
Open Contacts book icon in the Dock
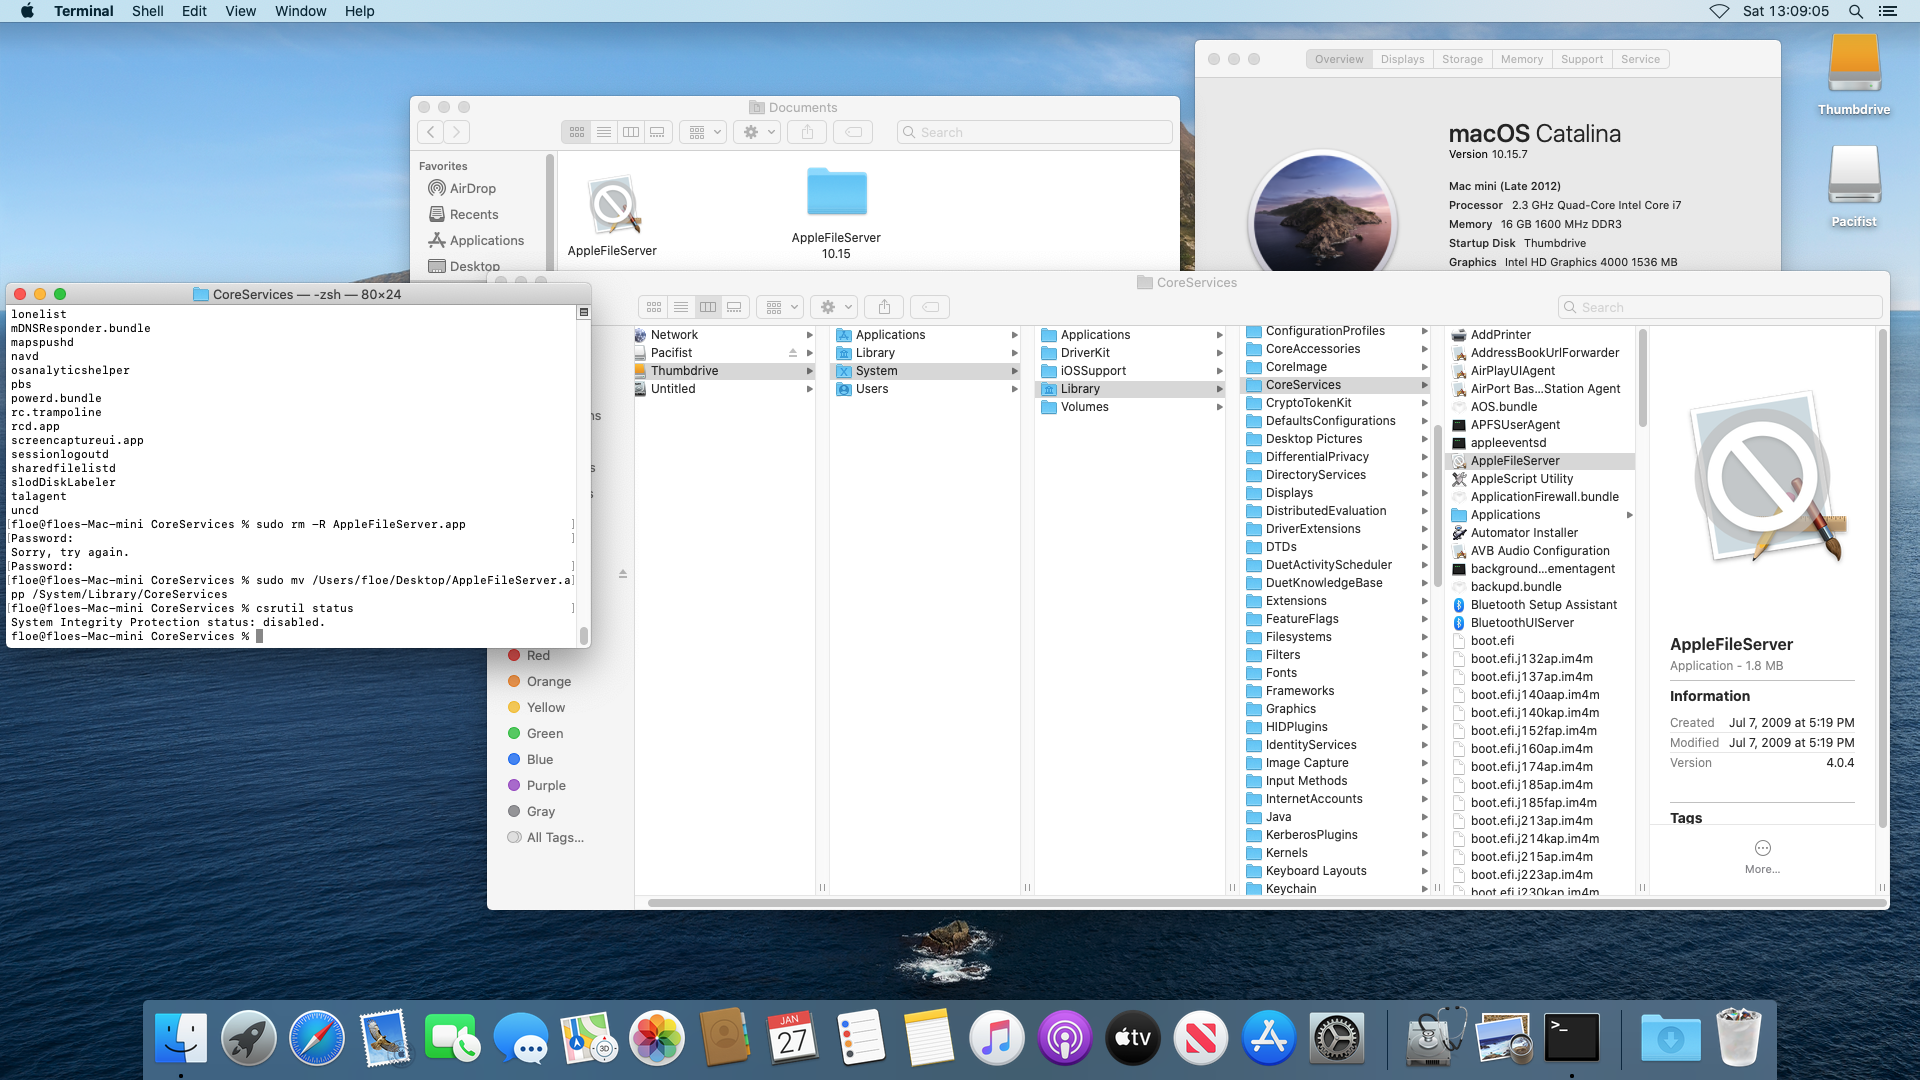click(725, 1037)
